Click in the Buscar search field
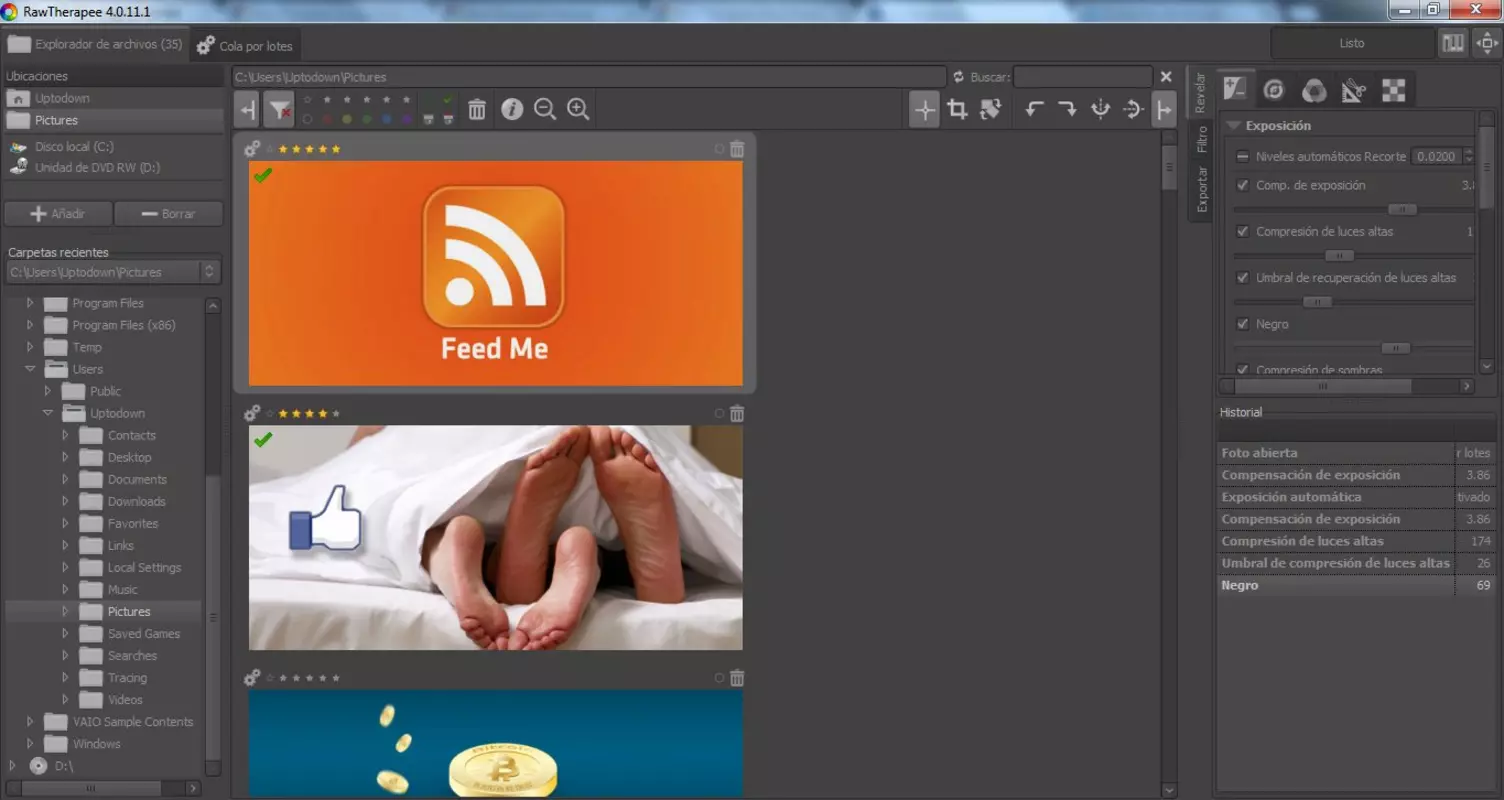1504x800 pixels. 1083,77
